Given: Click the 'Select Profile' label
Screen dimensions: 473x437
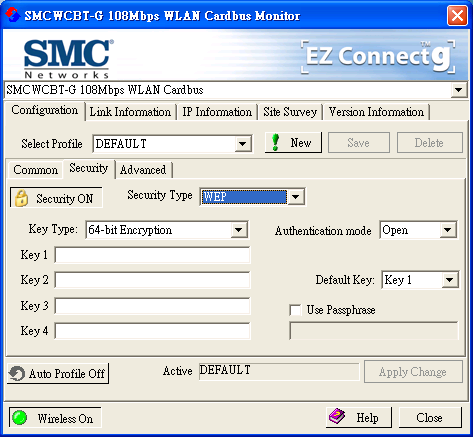Looking at the screenshot, I should 52,144.
